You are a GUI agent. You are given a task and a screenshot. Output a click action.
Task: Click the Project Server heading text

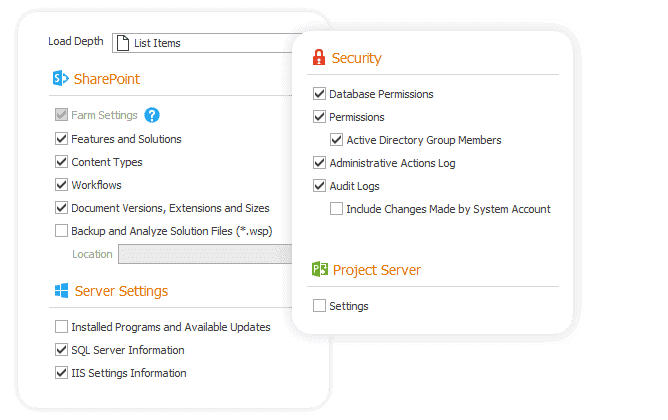pos(377,270)
